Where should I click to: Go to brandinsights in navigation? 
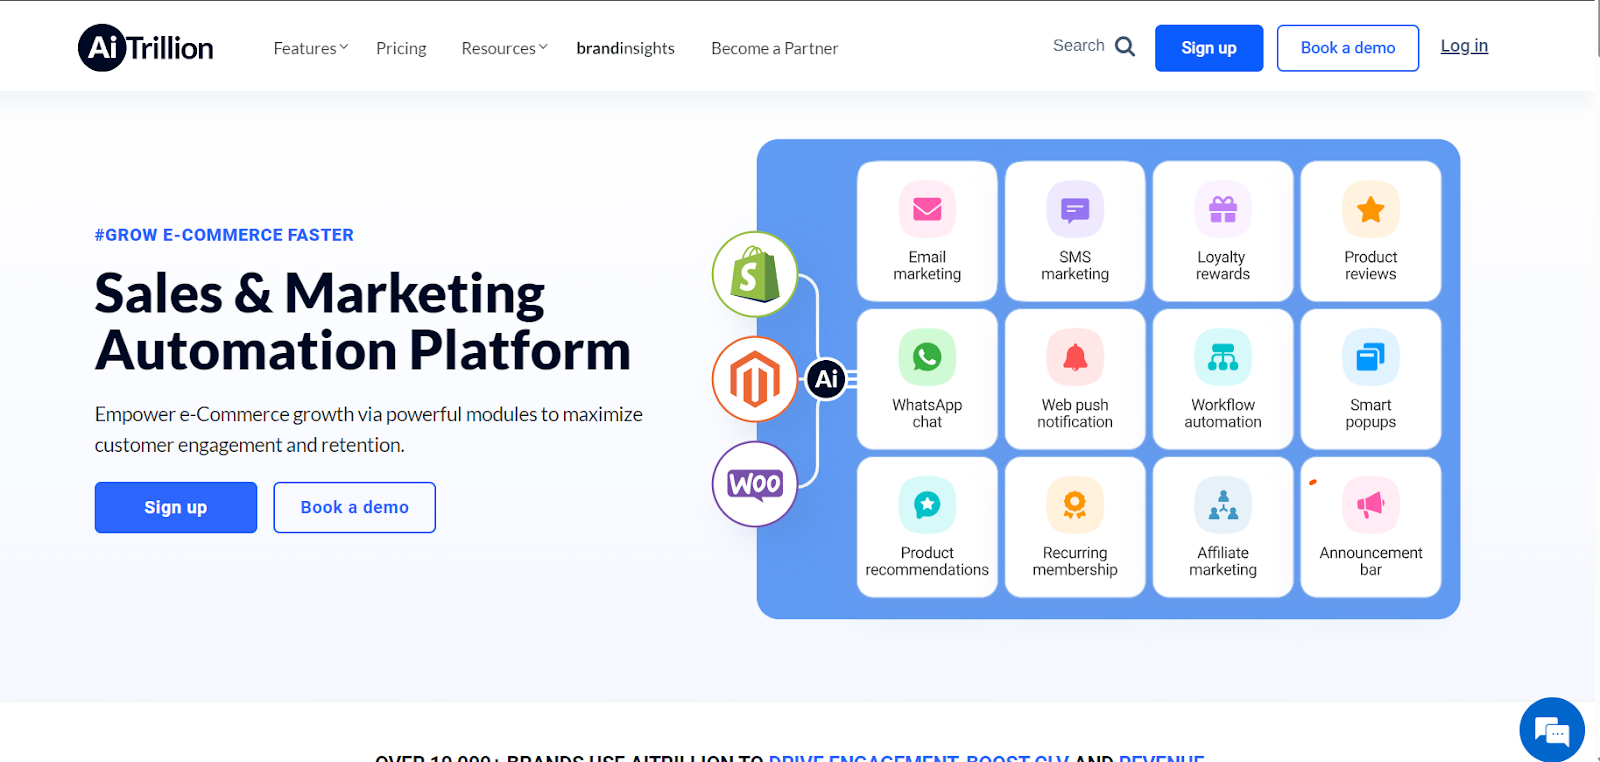(x=626, y=48)
